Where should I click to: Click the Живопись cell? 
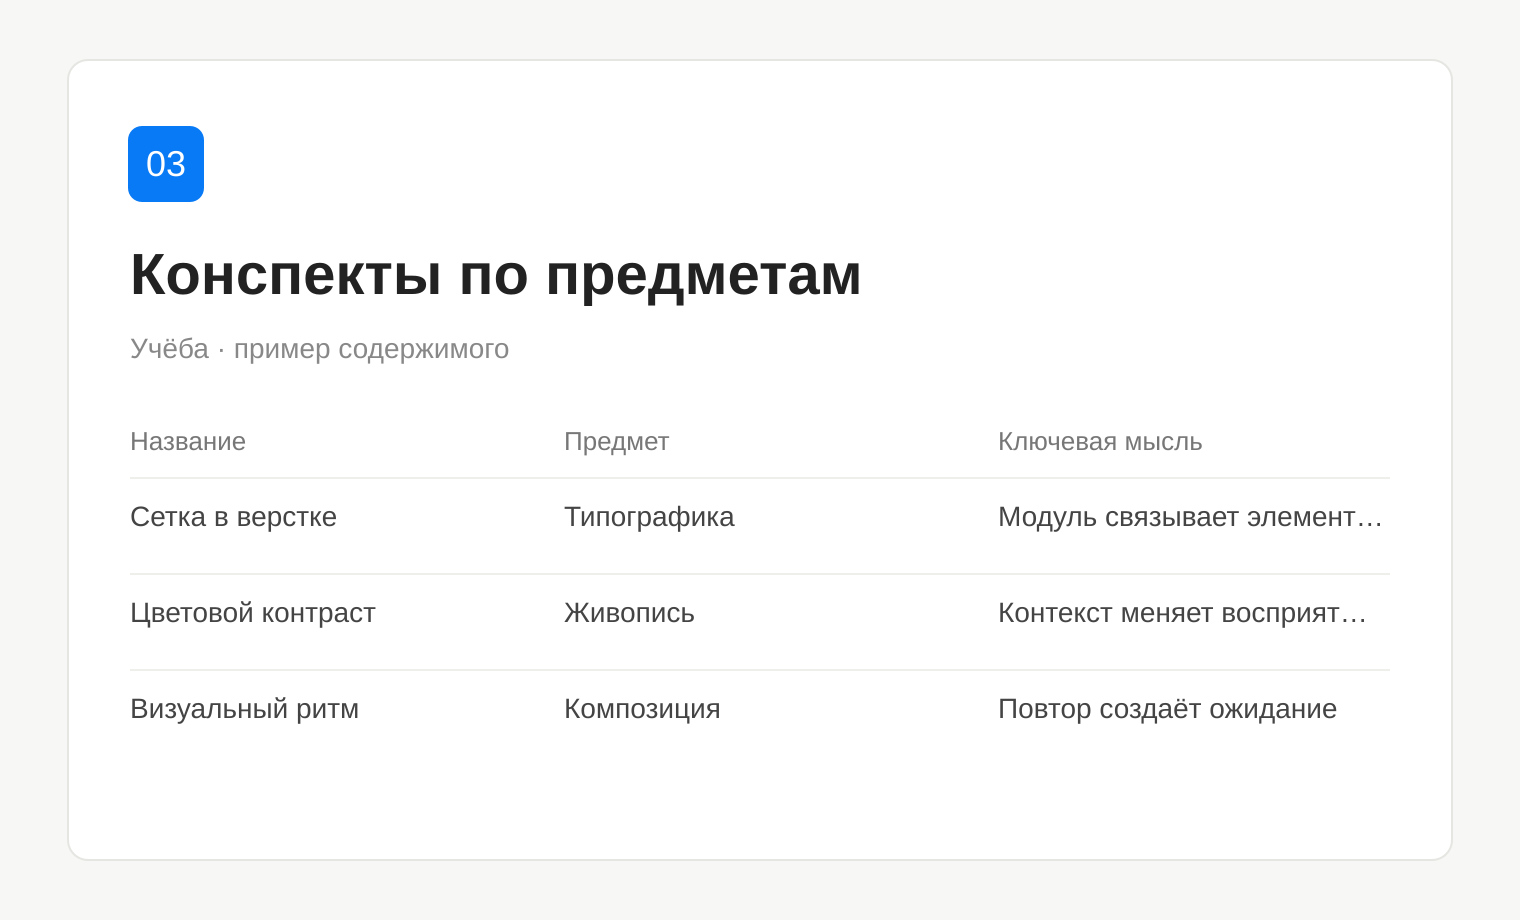click(x=629, y=612)
